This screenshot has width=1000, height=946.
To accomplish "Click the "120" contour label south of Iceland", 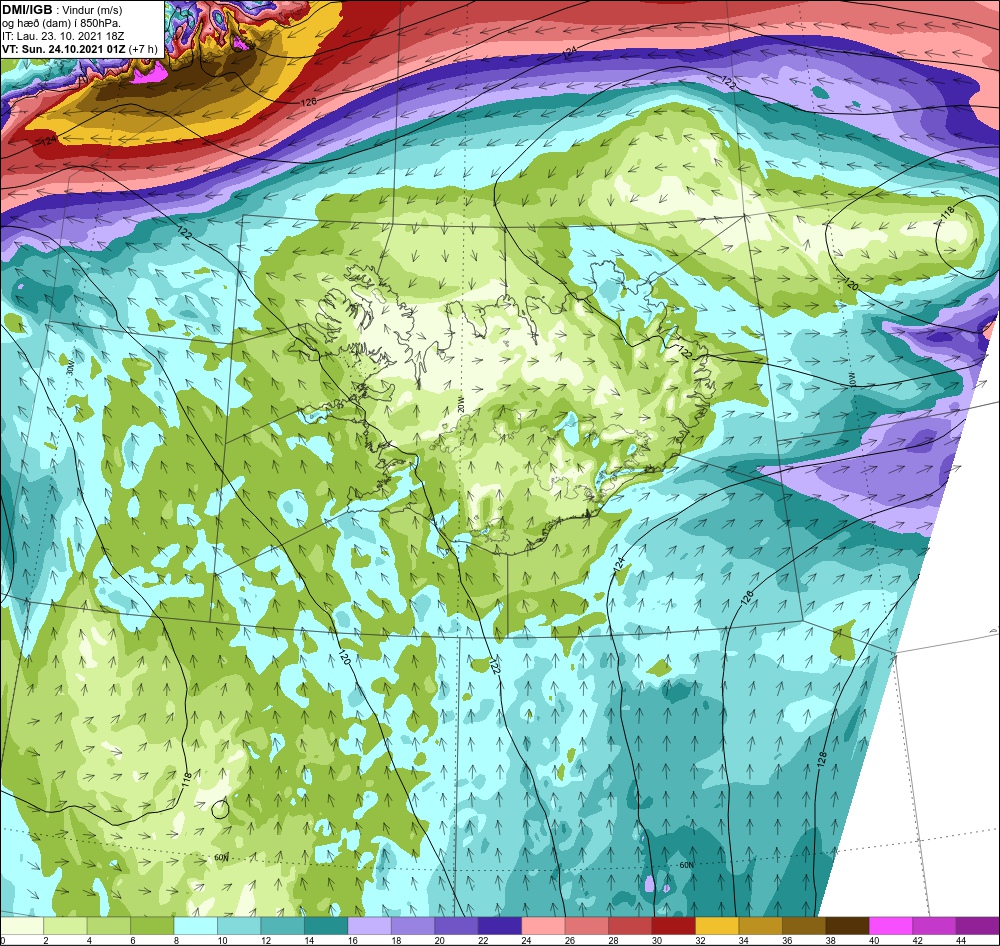I will (x=344, y=658).
